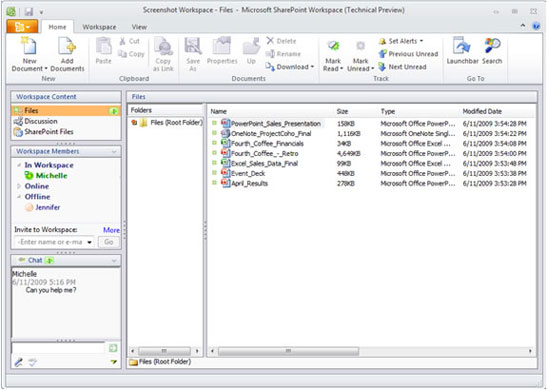Click the Mark Unread icon

click(x=360, y=47)
